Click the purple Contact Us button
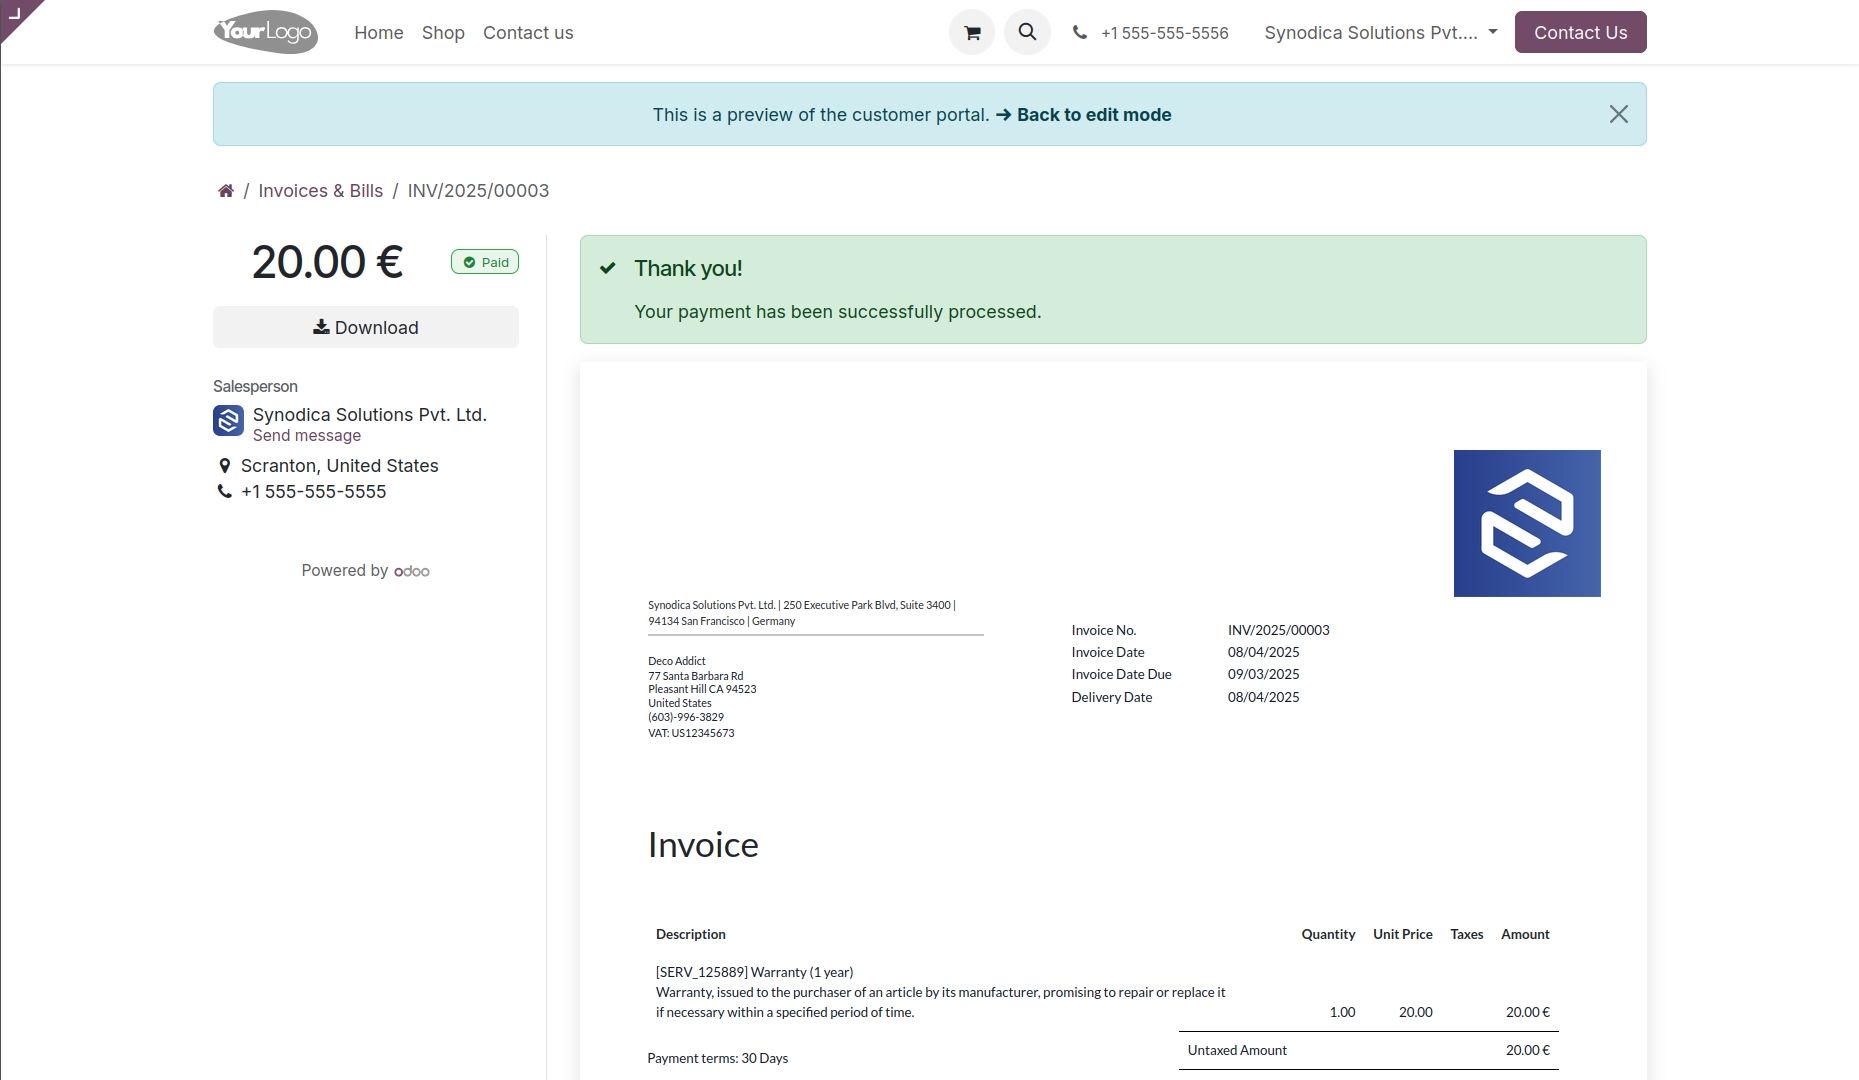Viewport: 1859px width, 1080px height. point(1580,32)
